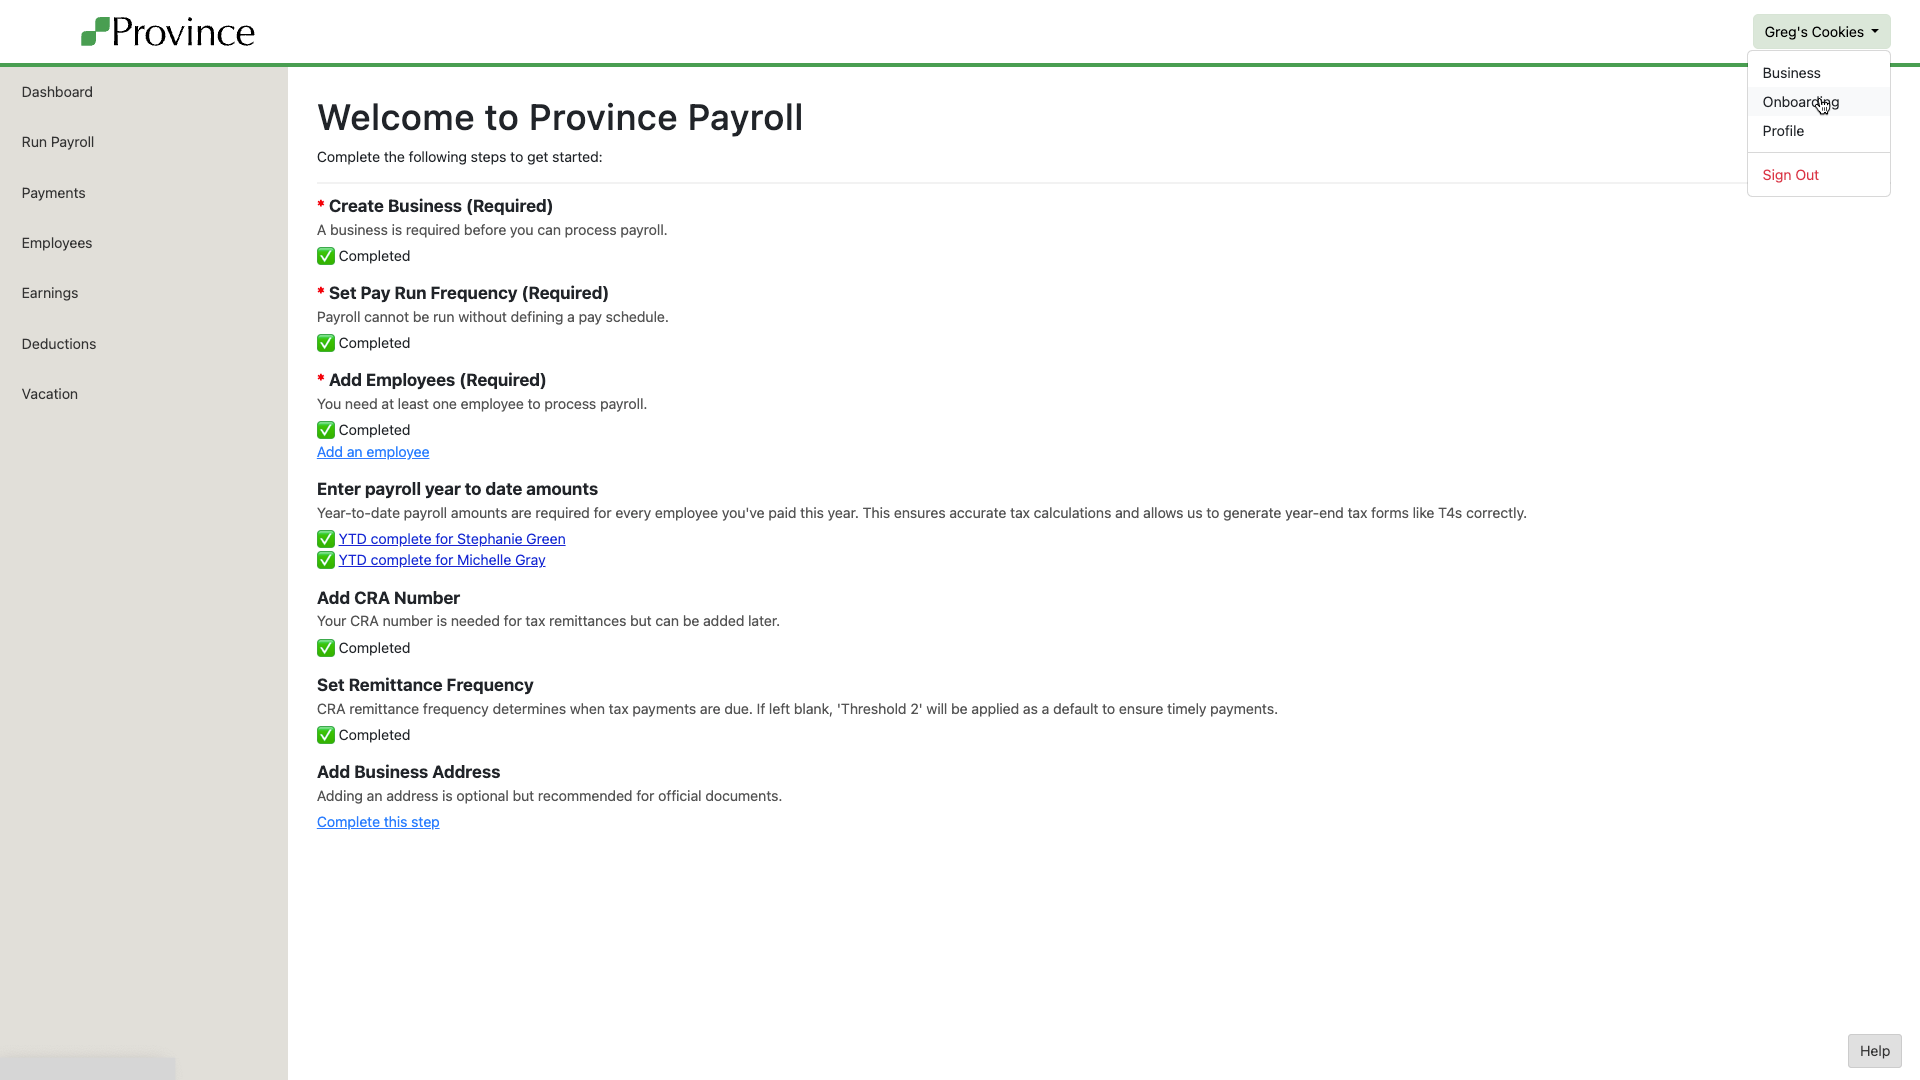Open Profile from the account menu
This screenshot has width=1920, height=1080.
point(1783,131)
